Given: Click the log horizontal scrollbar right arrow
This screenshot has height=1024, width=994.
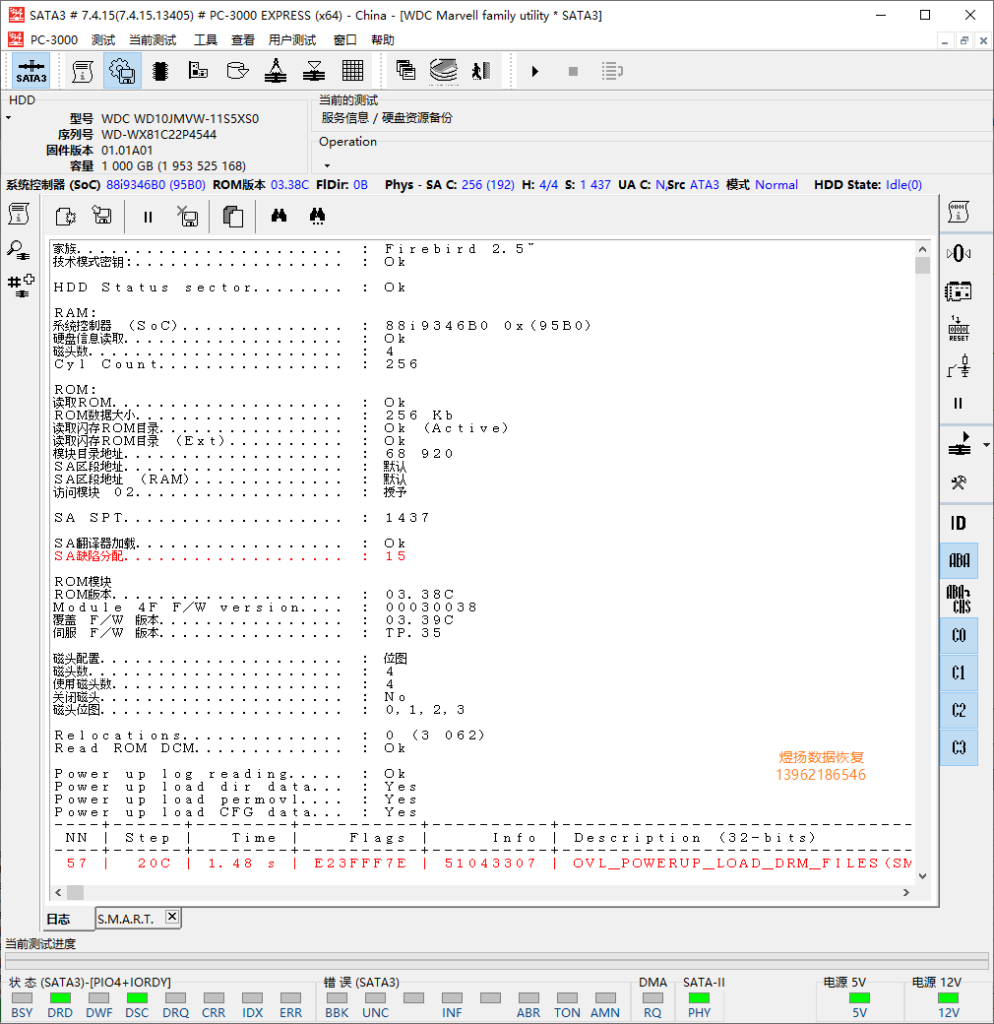Looking at the screenshot, I should tap(906, 892).
